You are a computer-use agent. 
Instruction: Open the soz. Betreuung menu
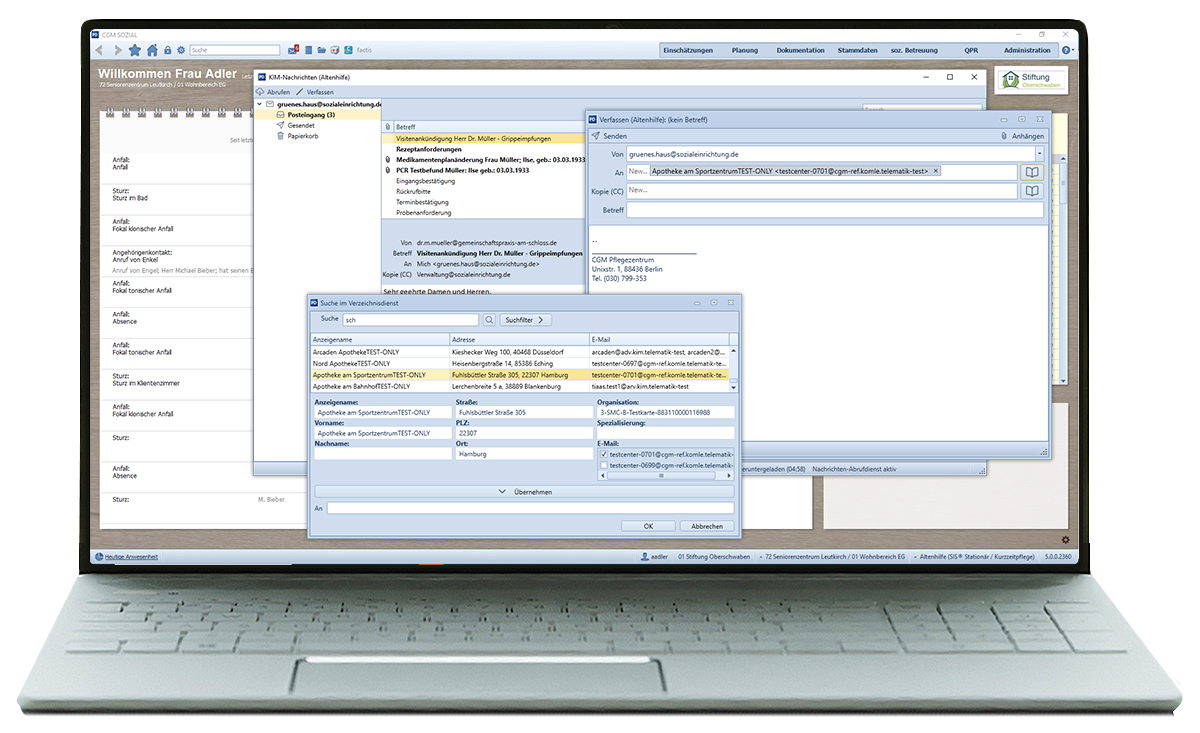[x=914, y=50]
